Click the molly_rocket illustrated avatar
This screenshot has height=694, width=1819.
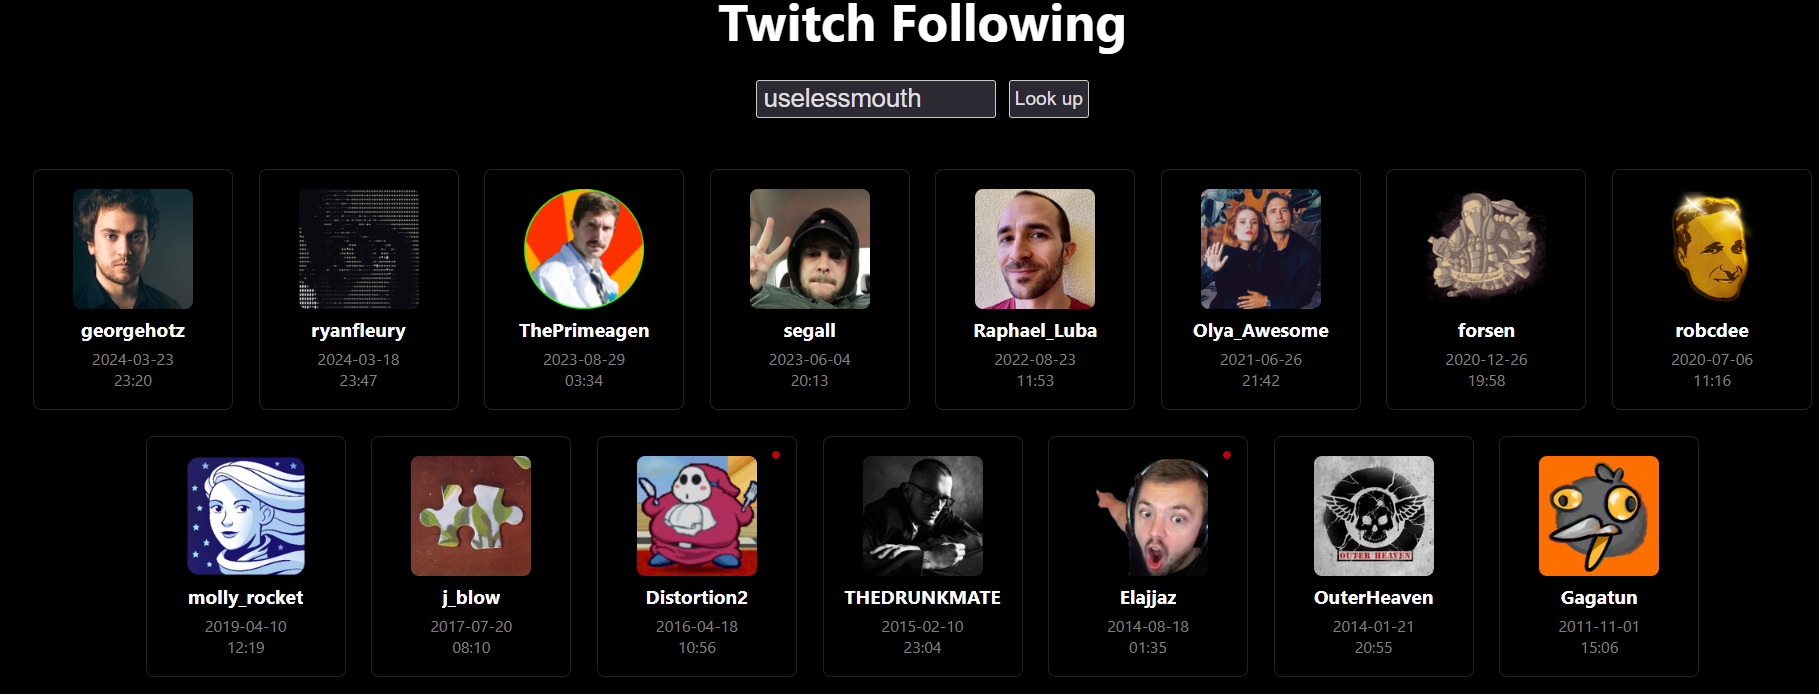tap(246, 516)
